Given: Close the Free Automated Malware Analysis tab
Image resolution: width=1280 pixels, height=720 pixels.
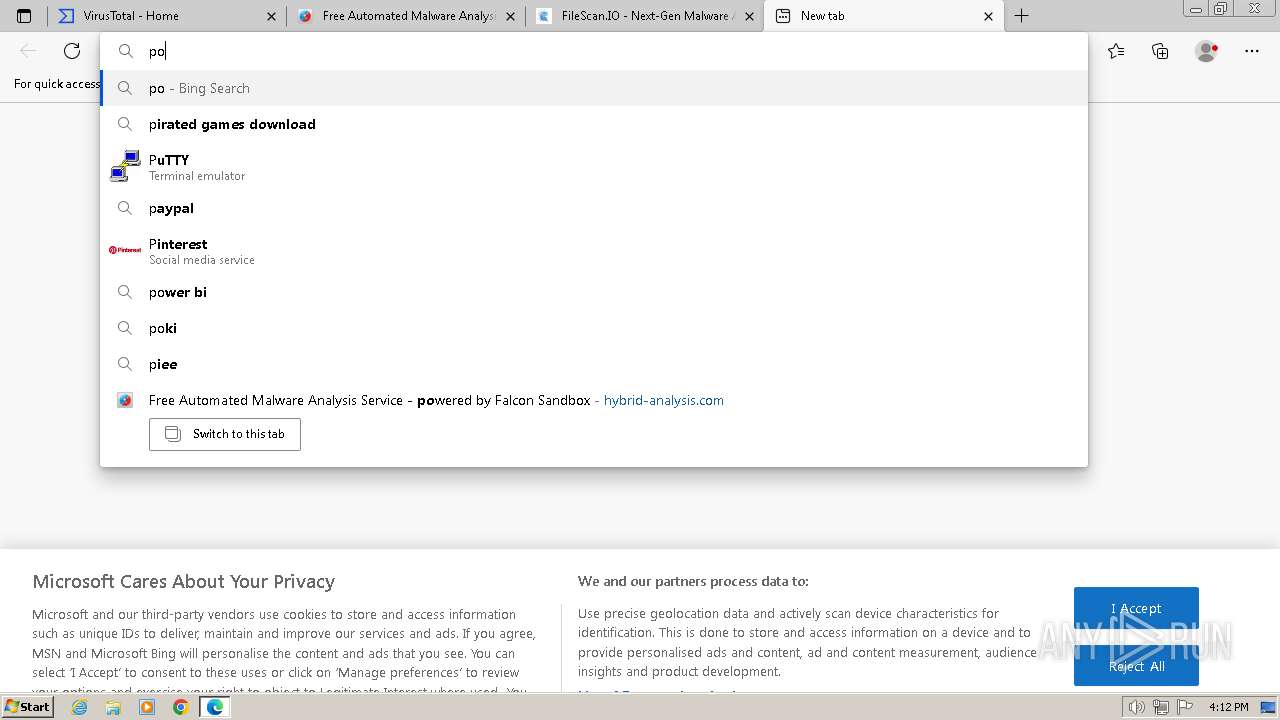Looking at the screenshot, I should click(510, 16).
